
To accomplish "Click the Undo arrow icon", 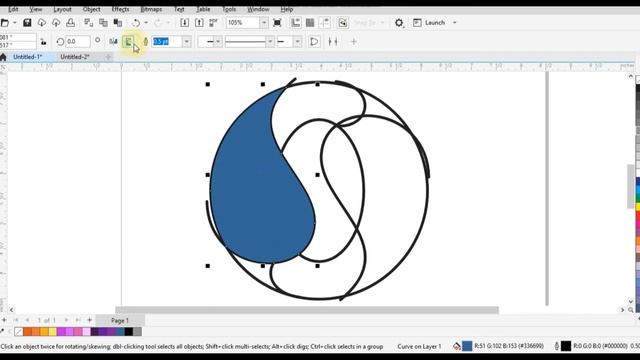I will (x=136, y=23).
